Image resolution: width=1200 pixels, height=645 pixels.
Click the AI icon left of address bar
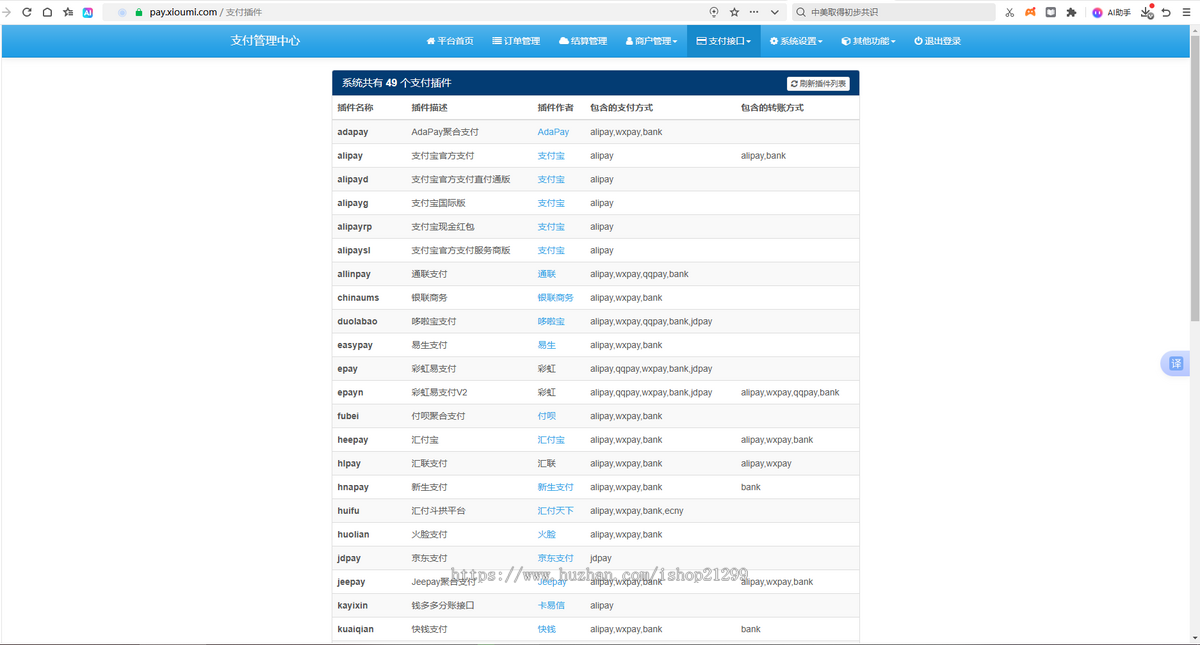88,12
